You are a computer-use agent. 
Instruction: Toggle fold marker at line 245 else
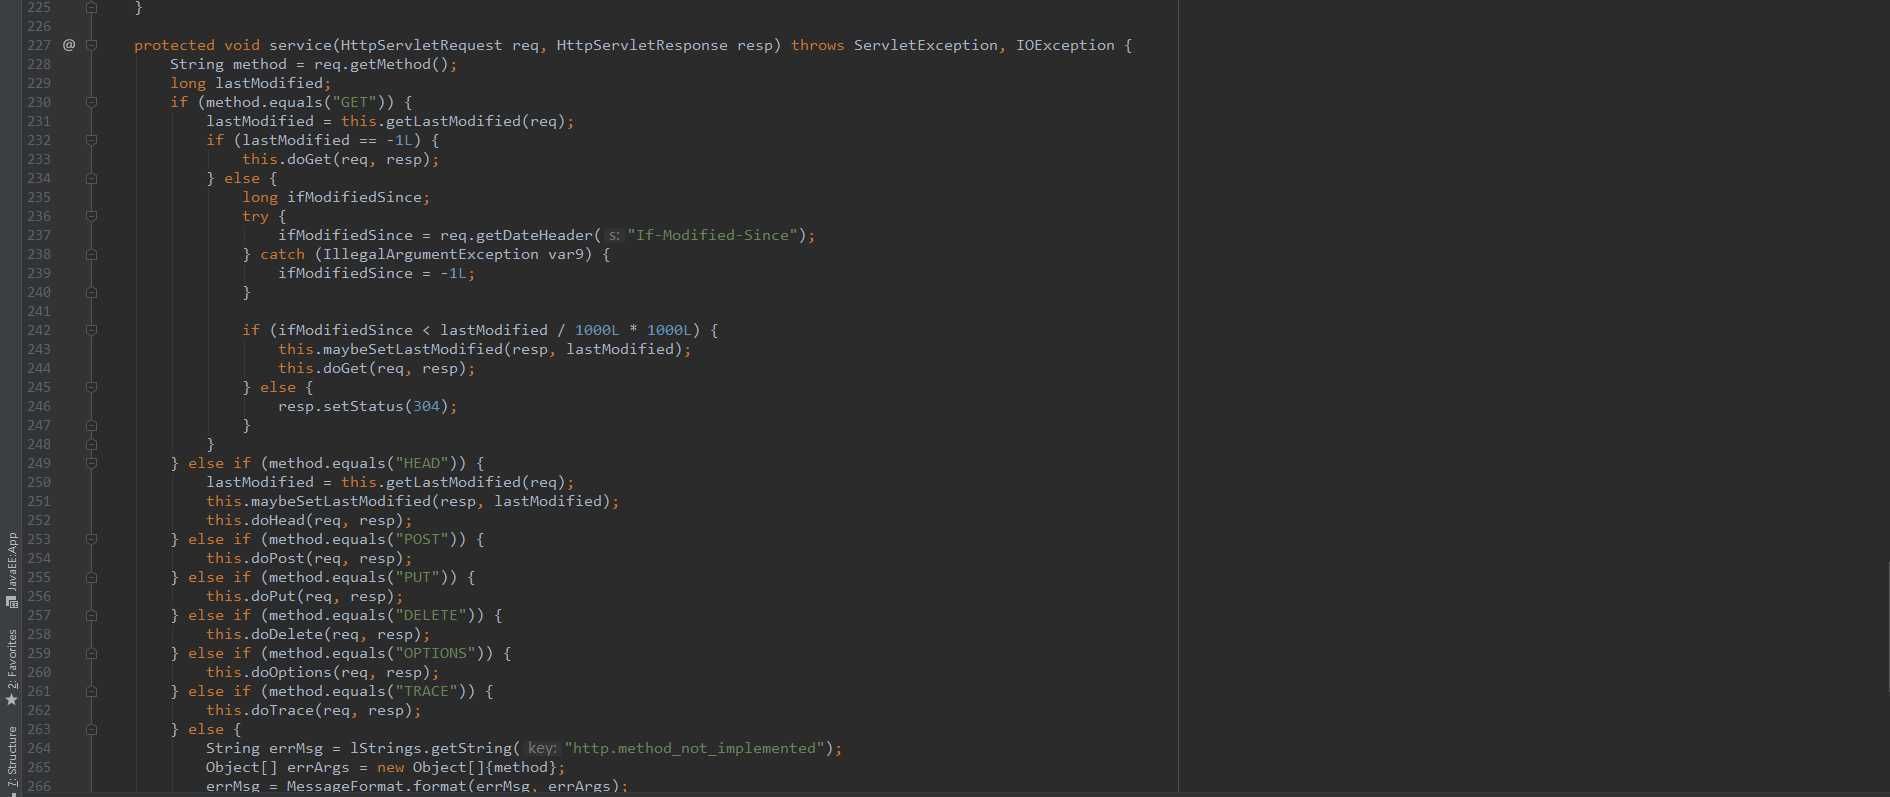point(91,387)
